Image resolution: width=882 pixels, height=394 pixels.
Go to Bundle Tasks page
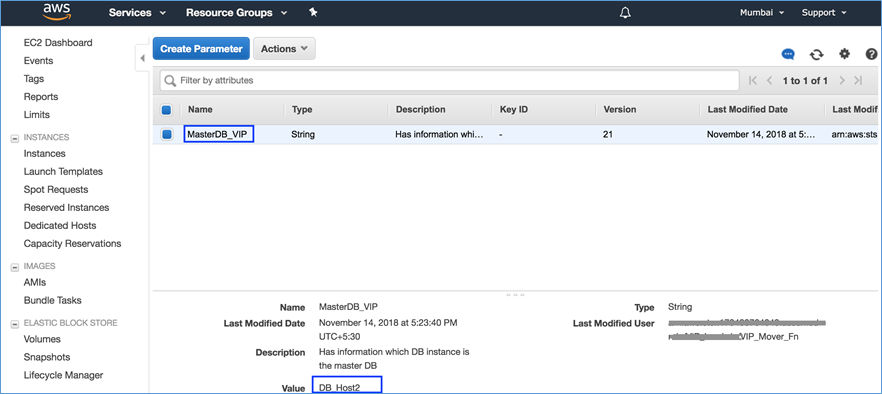(x=52, y=301)
